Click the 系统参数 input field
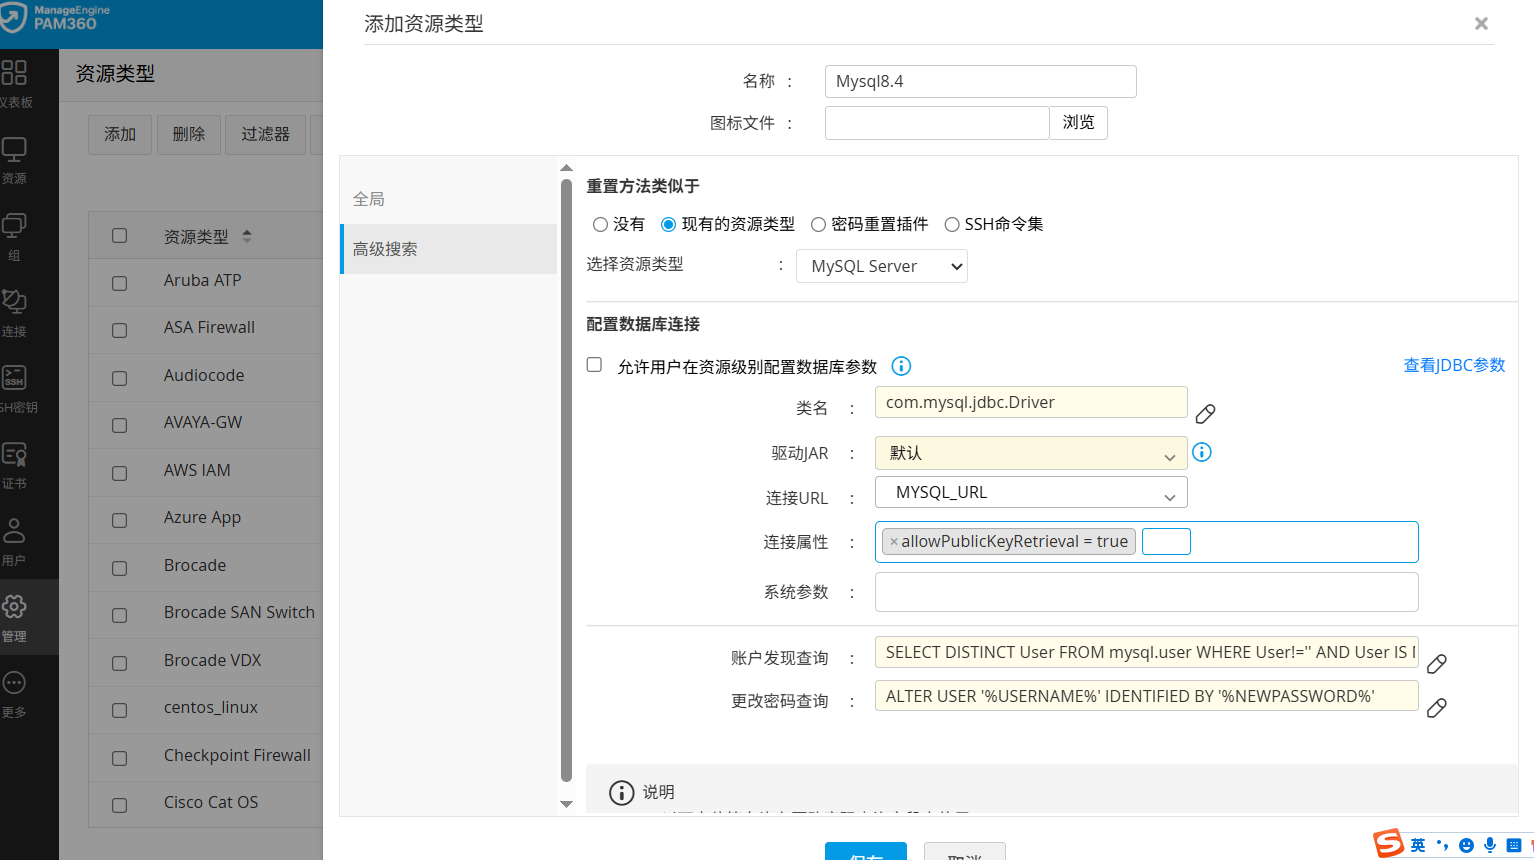The image size is (1534, 860). pyautogui.click(x=1146, y=592)
